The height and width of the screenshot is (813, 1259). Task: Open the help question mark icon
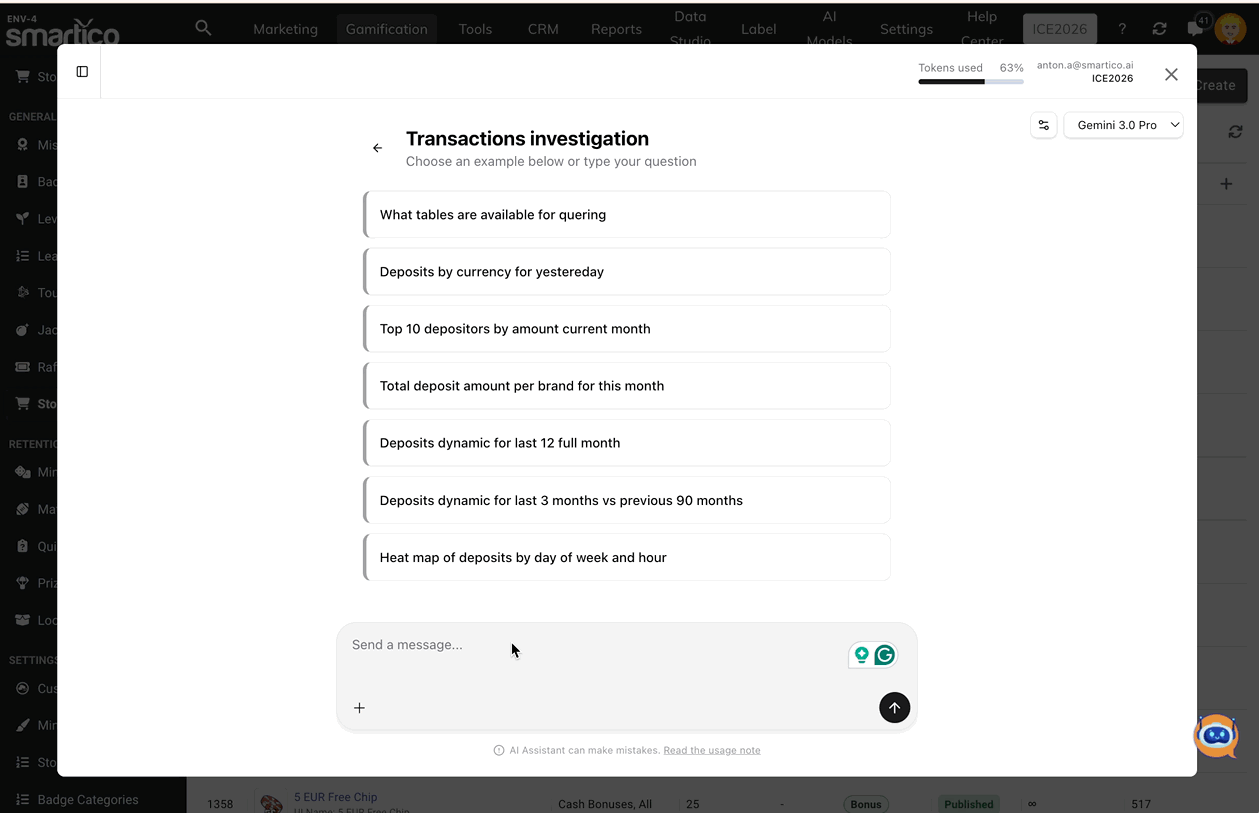(x=1122, y=29)
